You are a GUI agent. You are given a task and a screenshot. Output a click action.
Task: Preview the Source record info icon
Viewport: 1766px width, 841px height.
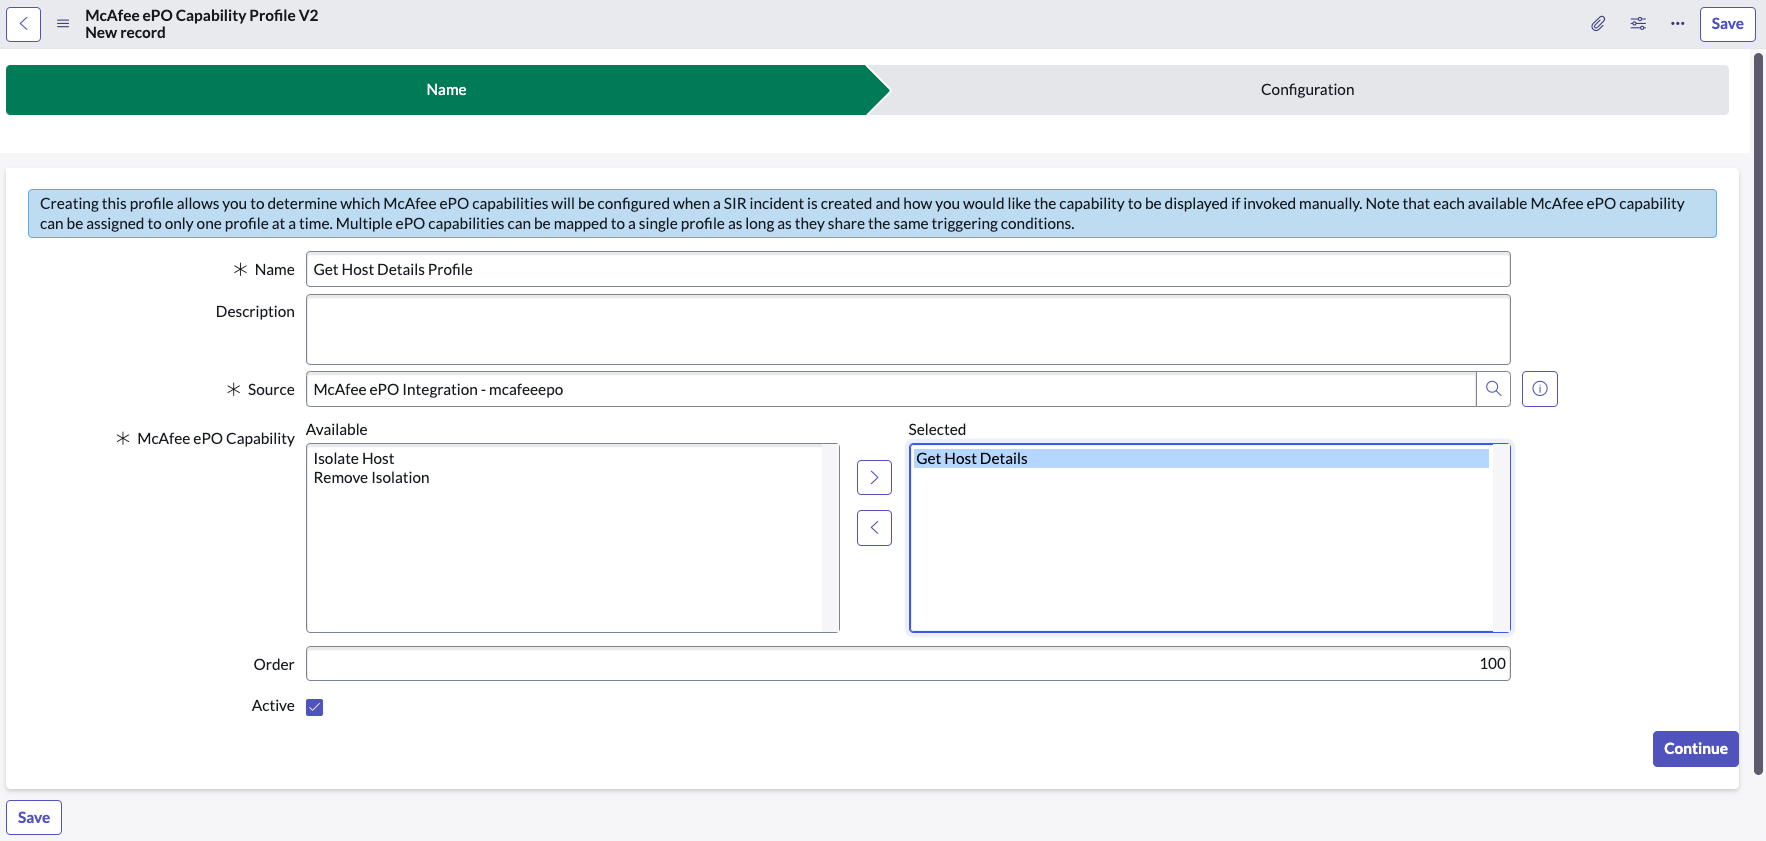(x=1540, y=389)
